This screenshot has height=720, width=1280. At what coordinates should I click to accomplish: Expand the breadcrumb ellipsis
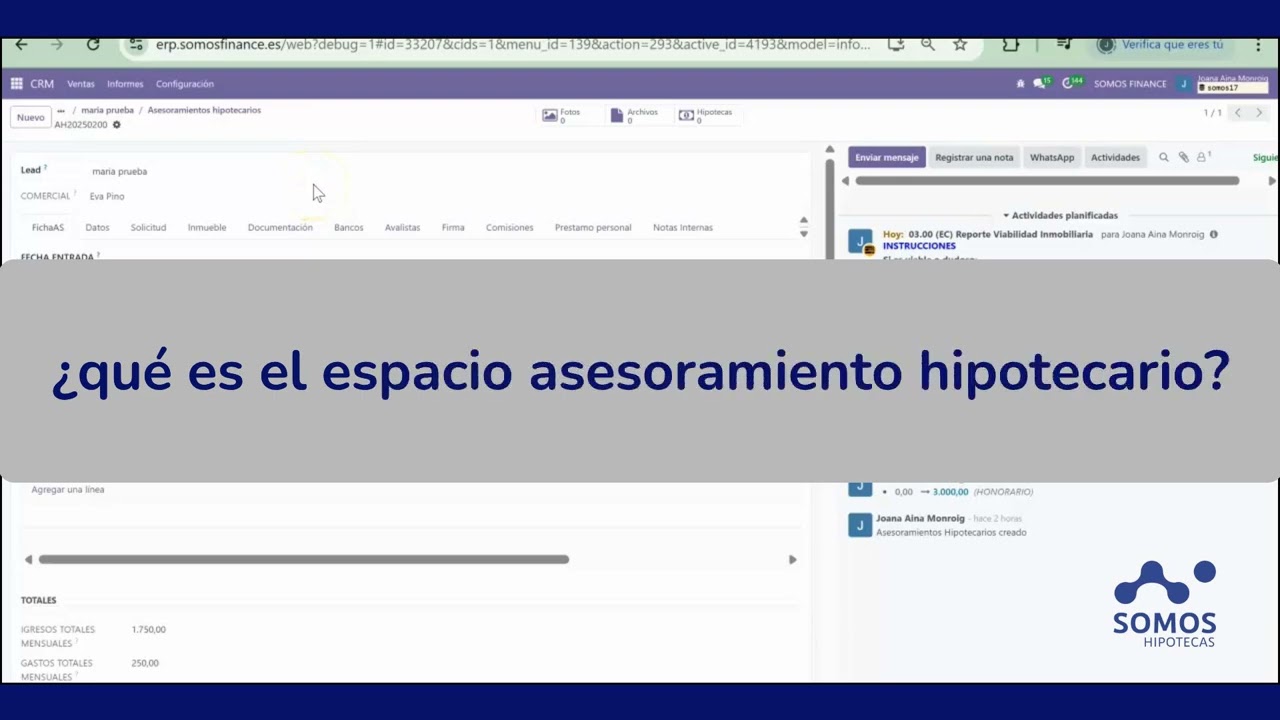tap(61, 110)
